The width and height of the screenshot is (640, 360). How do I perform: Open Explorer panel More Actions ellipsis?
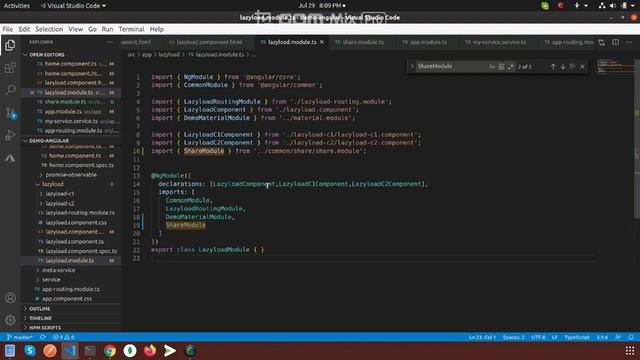[x=109, y=42]
